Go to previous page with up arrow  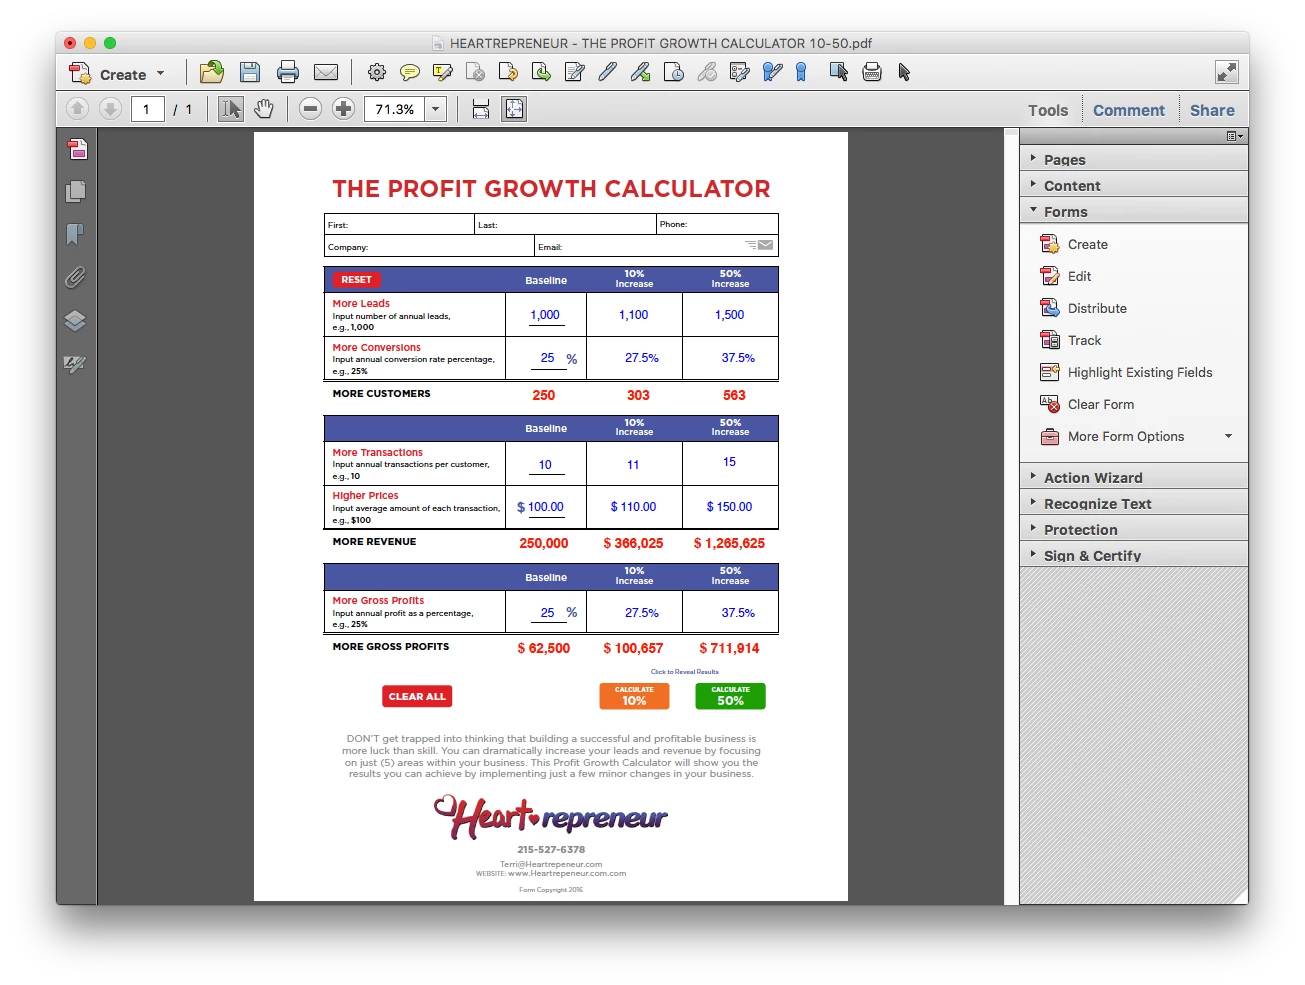tap(77, 109)
